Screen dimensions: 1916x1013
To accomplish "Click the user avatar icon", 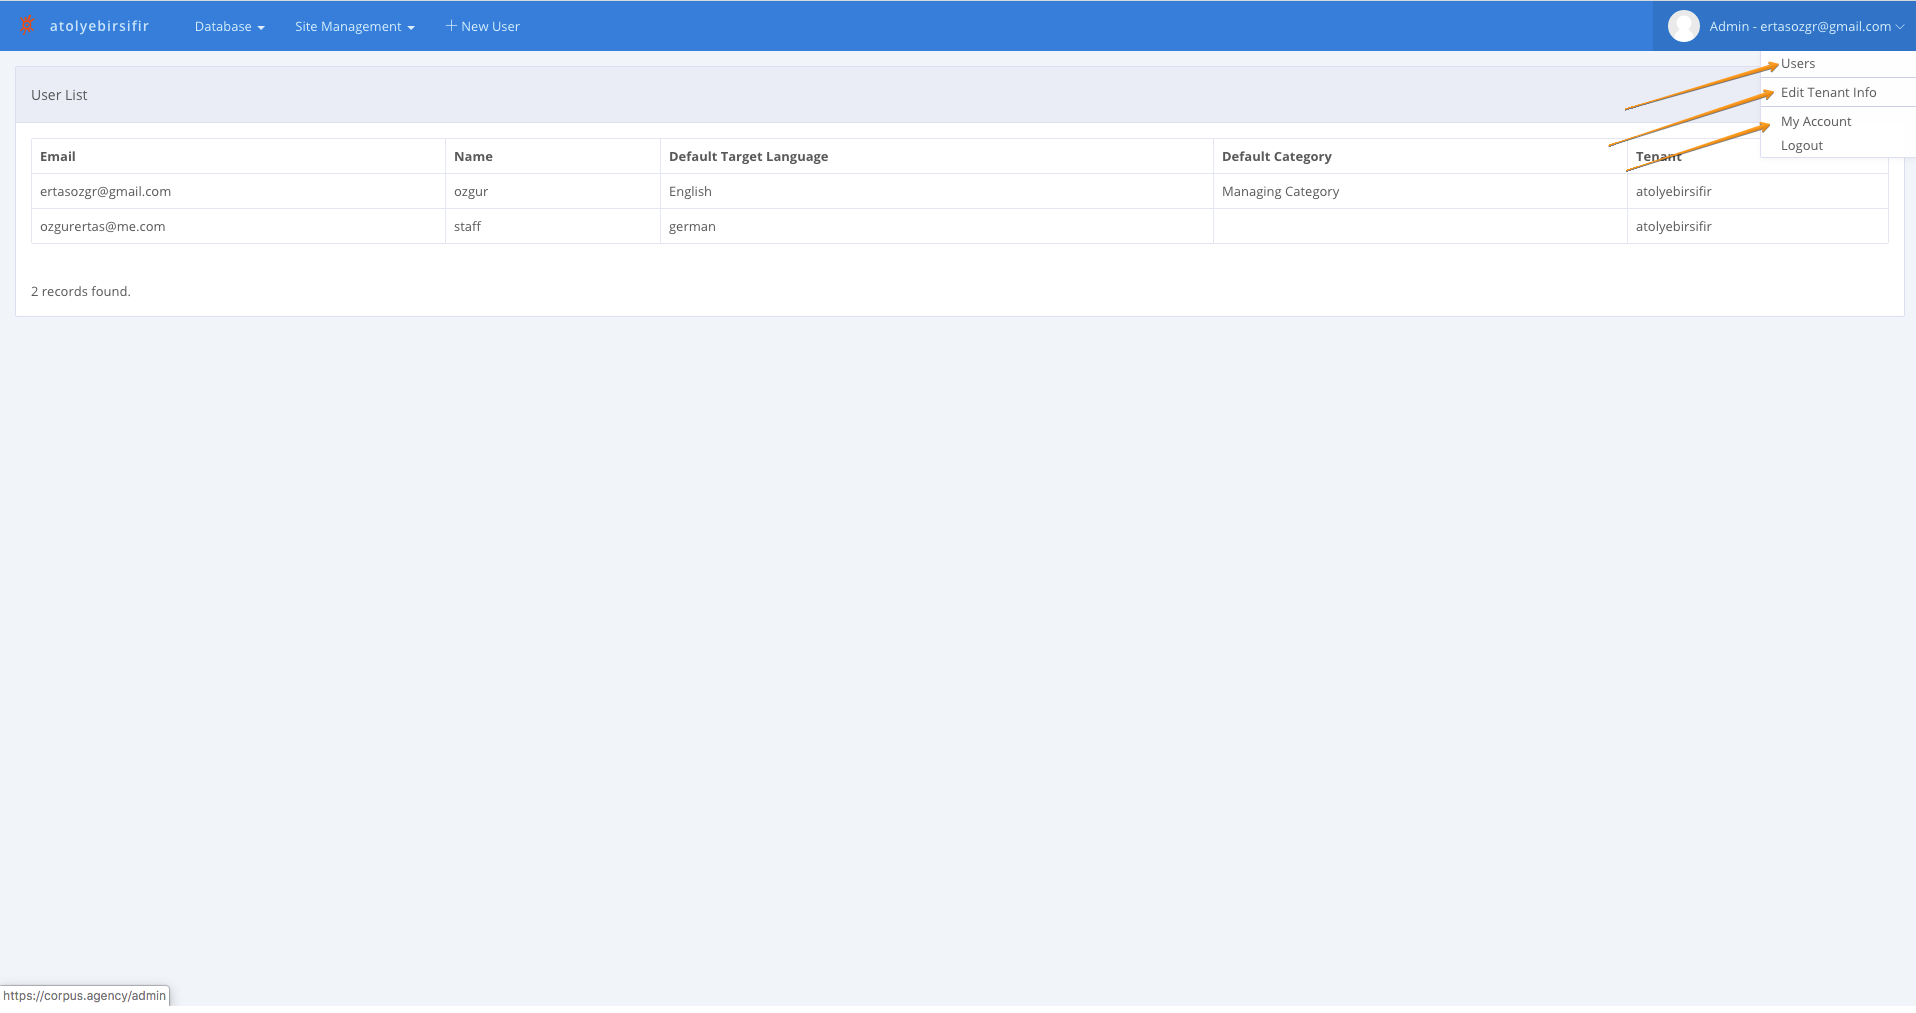I will coord(1684,26).
